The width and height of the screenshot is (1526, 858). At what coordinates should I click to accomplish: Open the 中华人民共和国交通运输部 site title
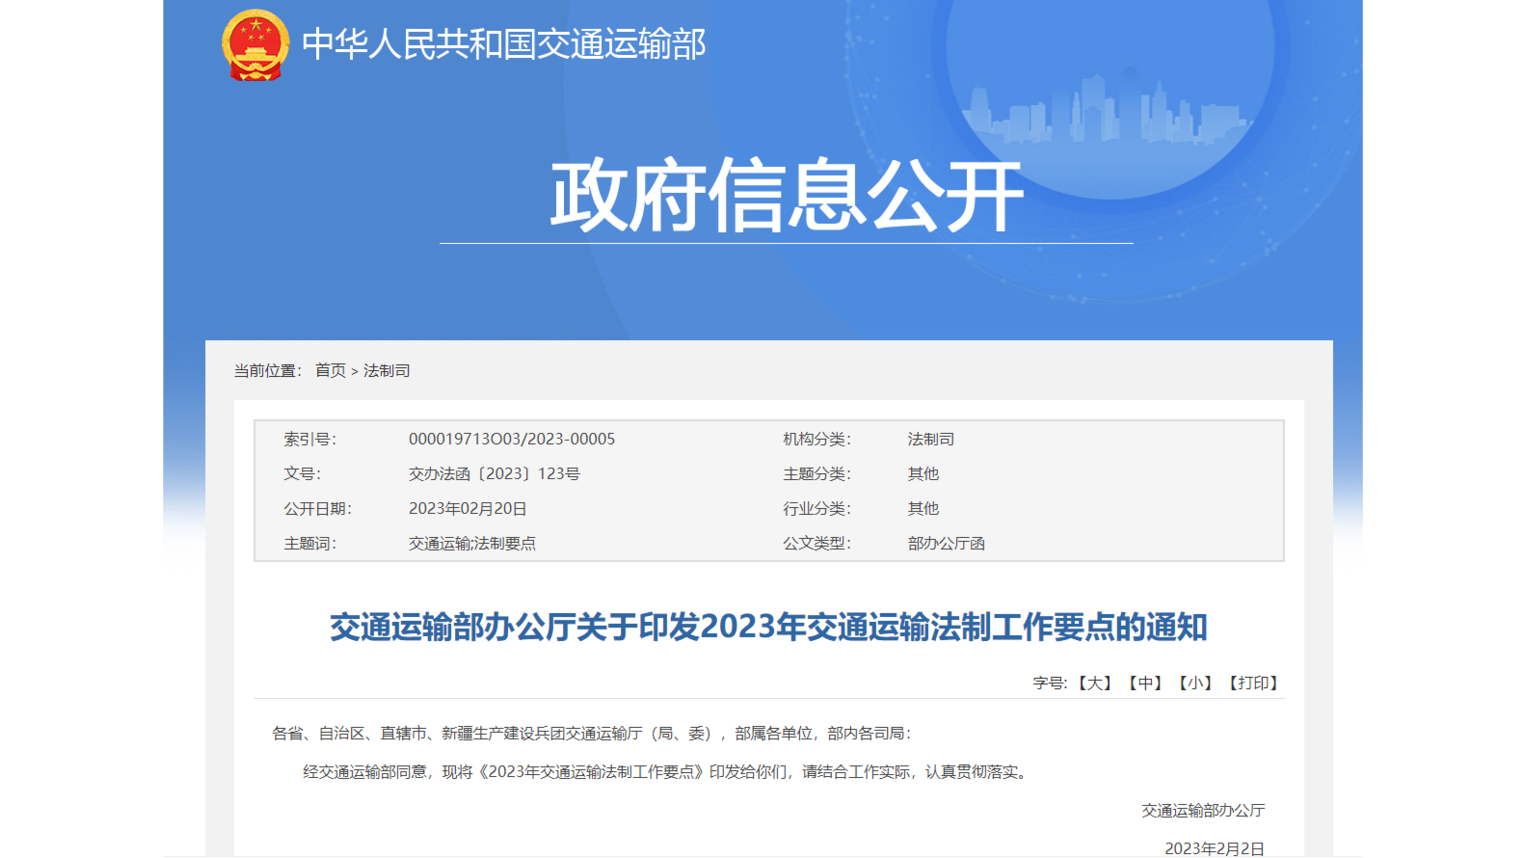(x=503, y=45)
